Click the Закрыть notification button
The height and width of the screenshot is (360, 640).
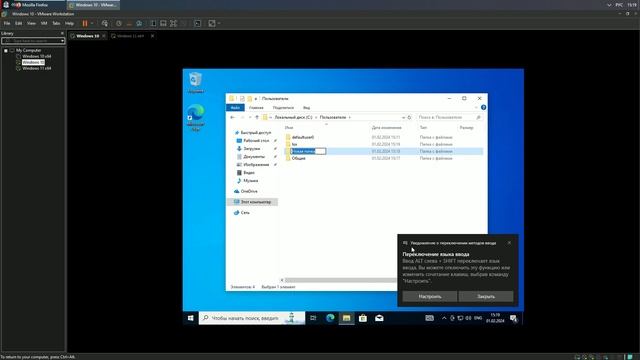[486, 297]
